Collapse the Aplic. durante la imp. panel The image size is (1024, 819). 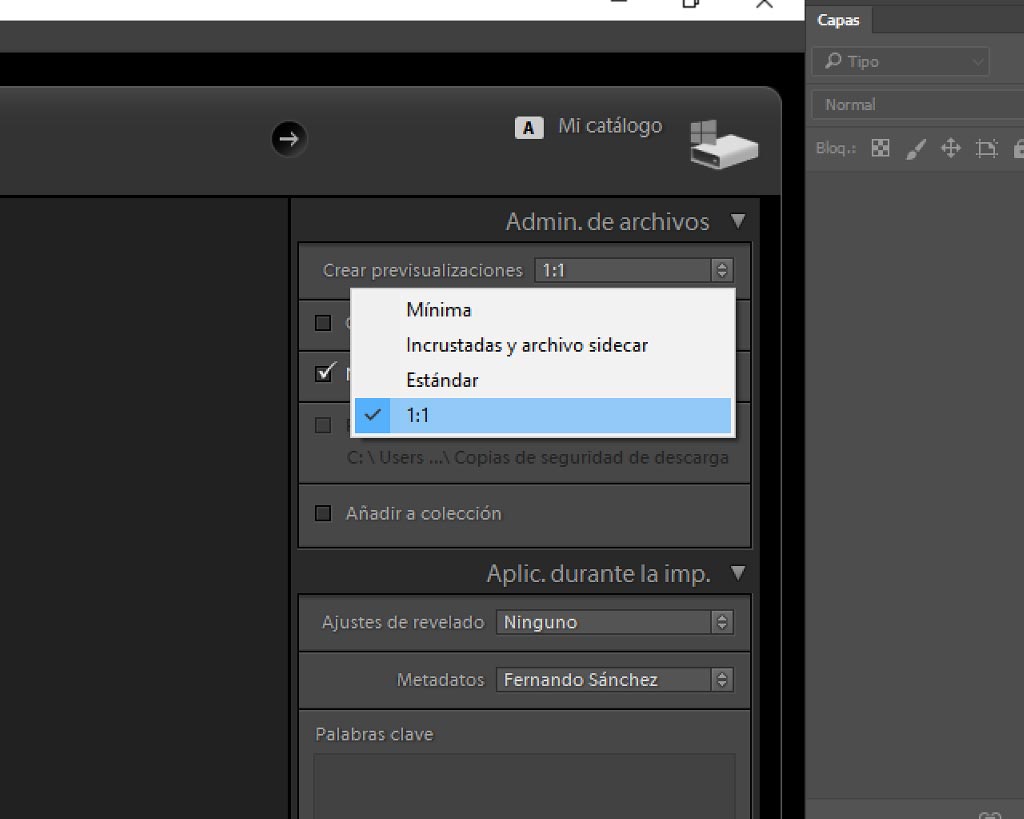(x=738, y=573)
